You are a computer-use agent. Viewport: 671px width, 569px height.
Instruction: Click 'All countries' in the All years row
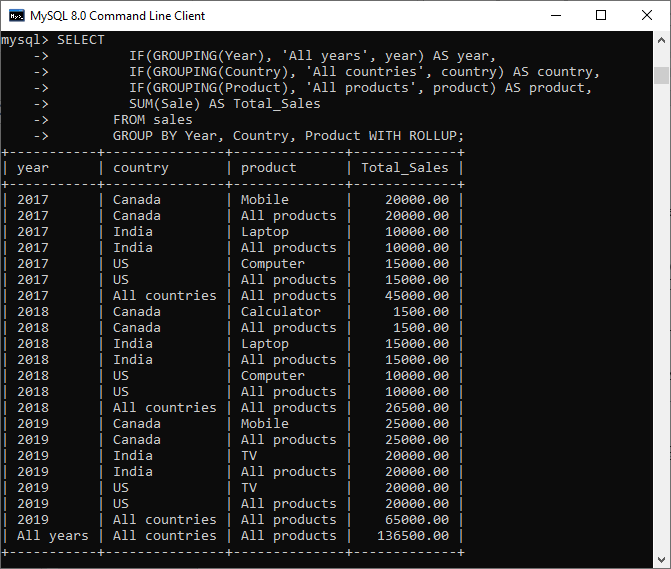coord(165,536)
